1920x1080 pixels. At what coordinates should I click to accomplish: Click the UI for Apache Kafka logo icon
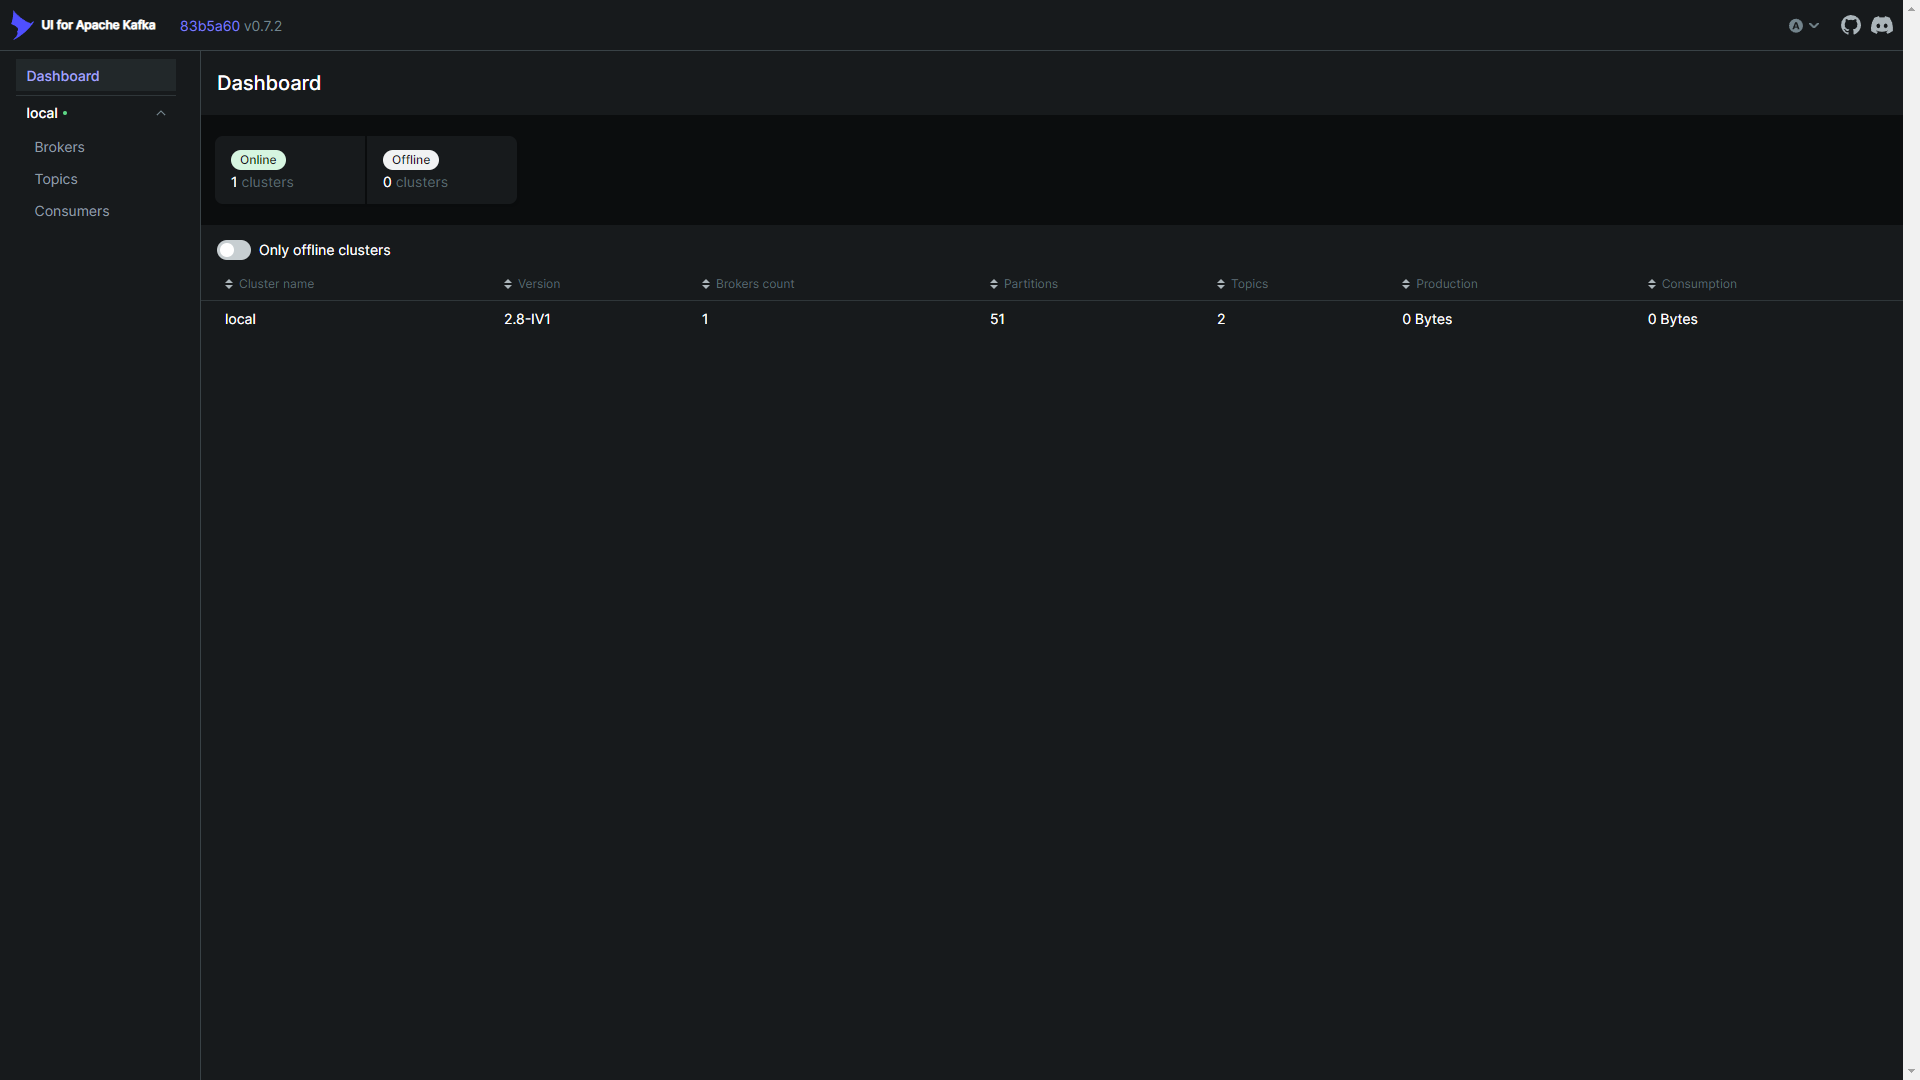(22, 25)
